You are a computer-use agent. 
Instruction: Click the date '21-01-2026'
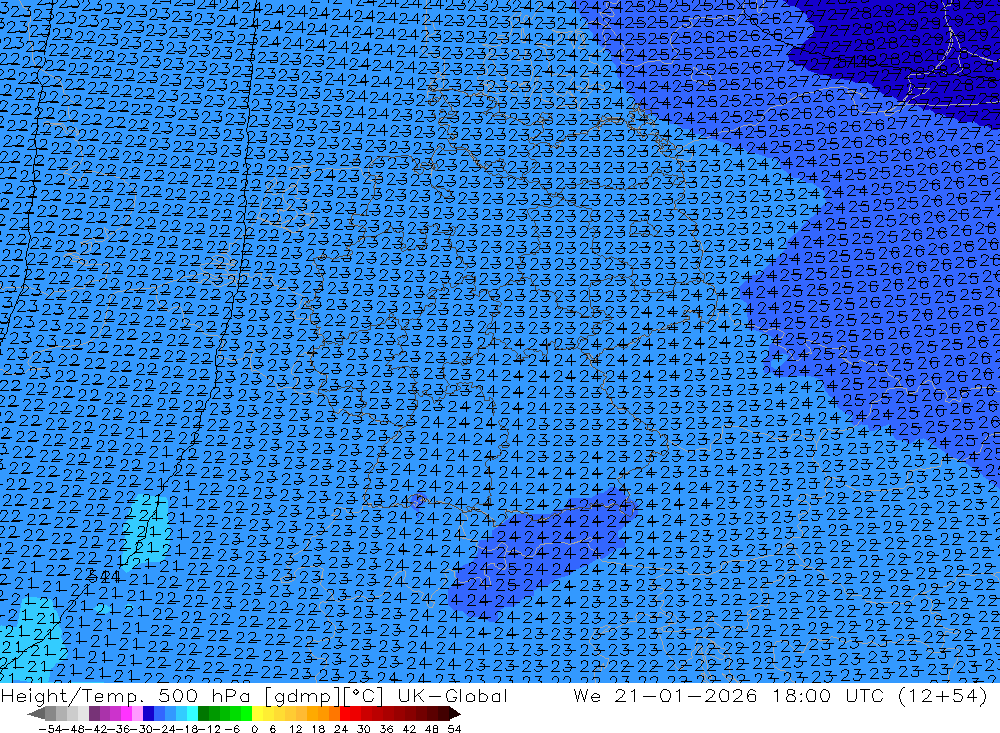point(686,695)
